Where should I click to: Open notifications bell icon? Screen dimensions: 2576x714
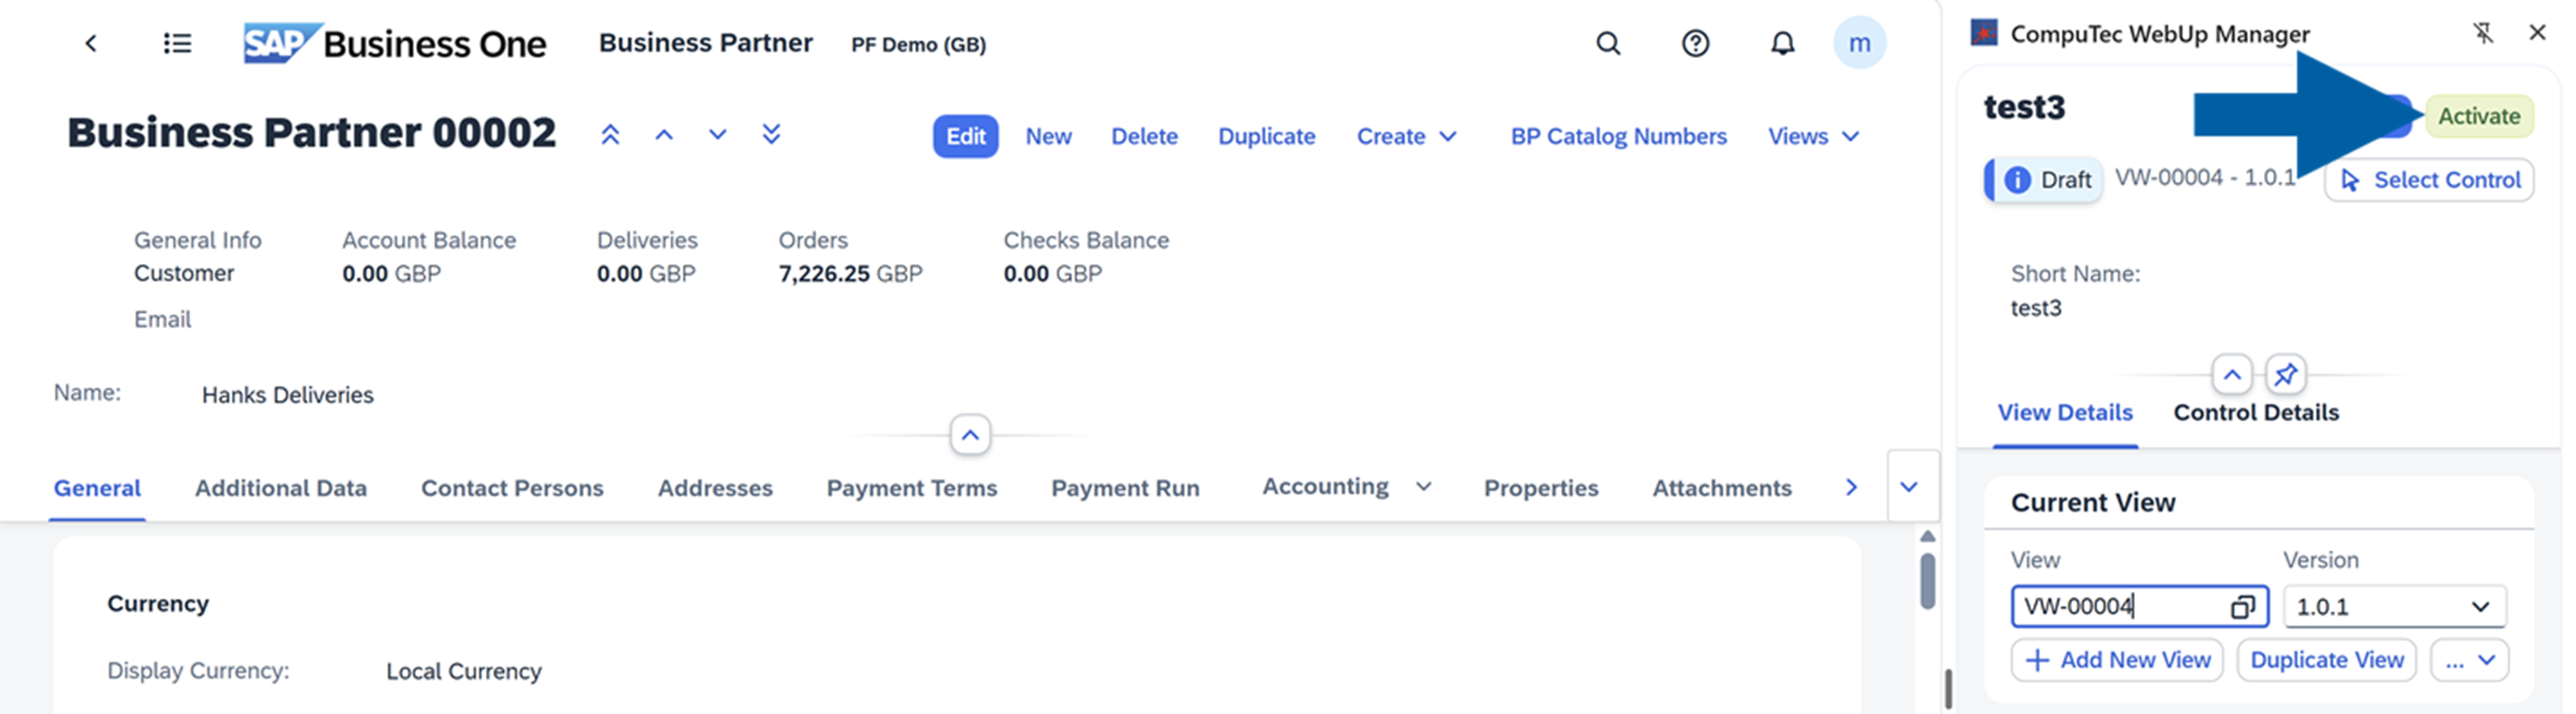point(1781,43)
